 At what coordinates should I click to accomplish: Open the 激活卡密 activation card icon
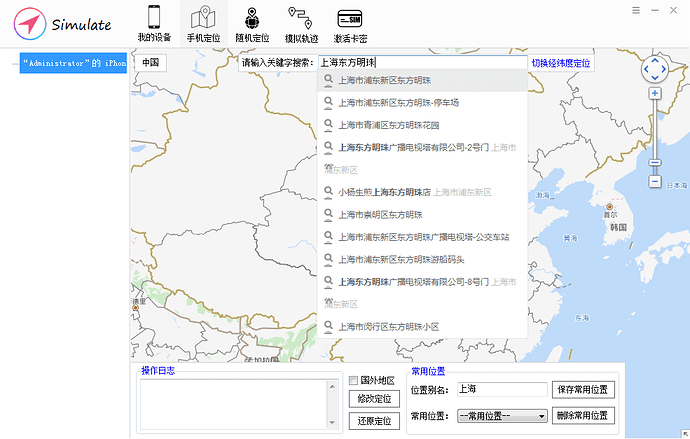tap(349, 25)
